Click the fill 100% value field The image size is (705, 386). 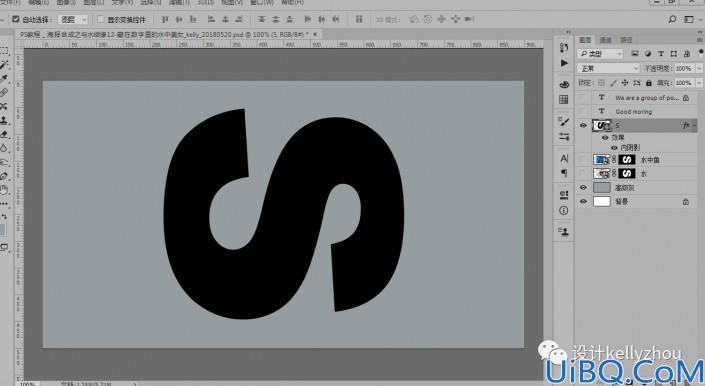(684, 83)
